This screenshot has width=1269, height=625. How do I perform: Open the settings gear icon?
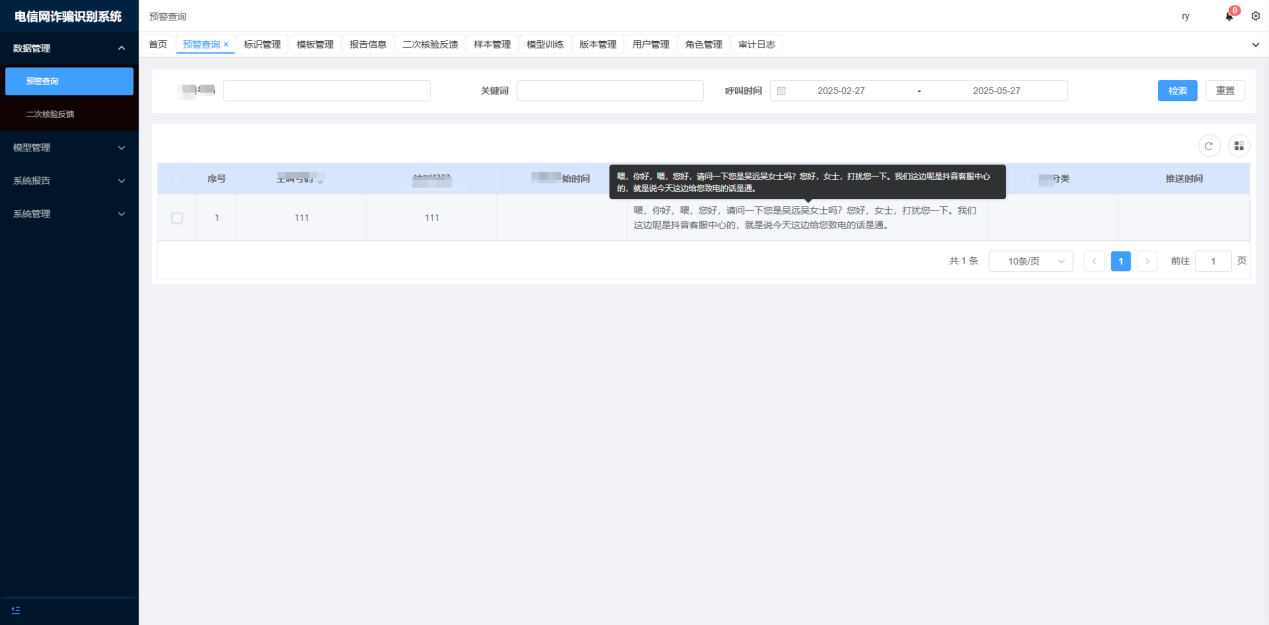(1255, 16)
